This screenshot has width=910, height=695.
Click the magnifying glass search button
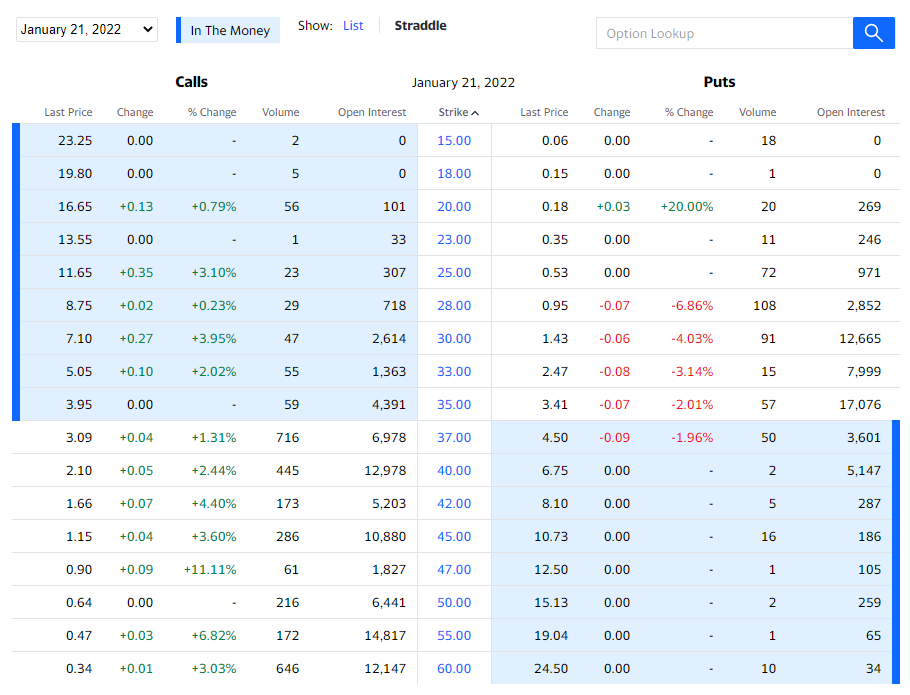(x=873, y=33)
